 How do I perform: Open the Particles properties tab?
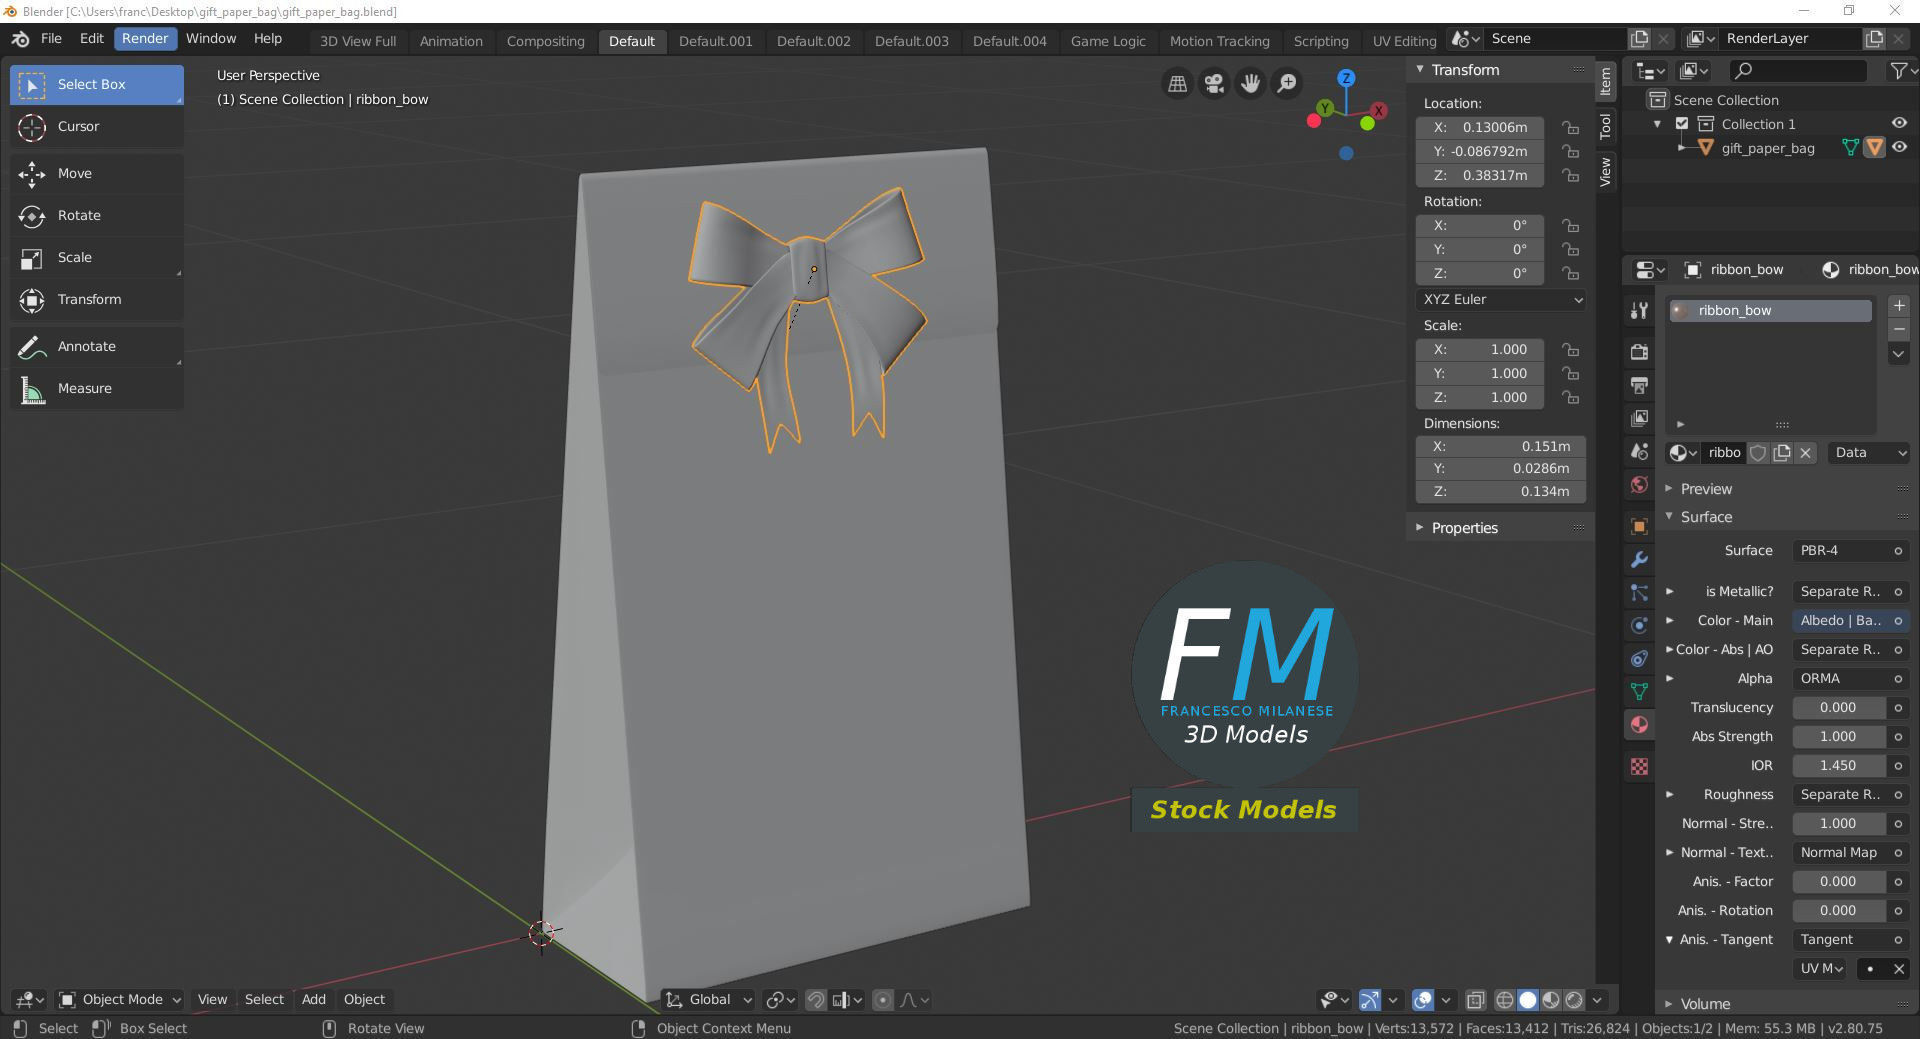point(1639,593)
